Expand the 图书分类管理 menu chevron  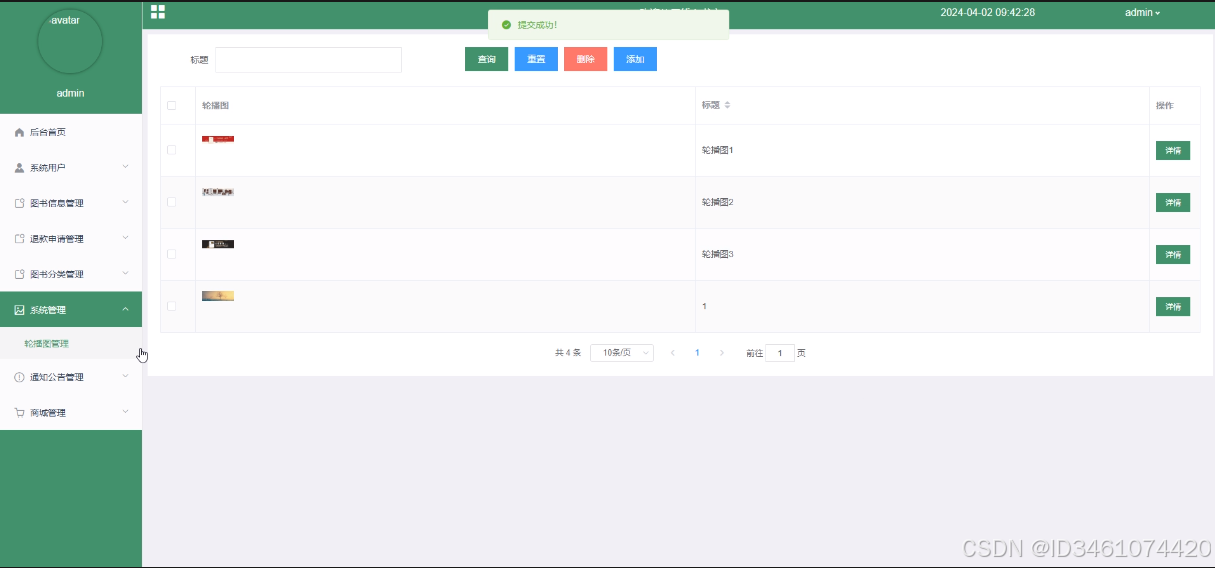click(x=125, y=273)
